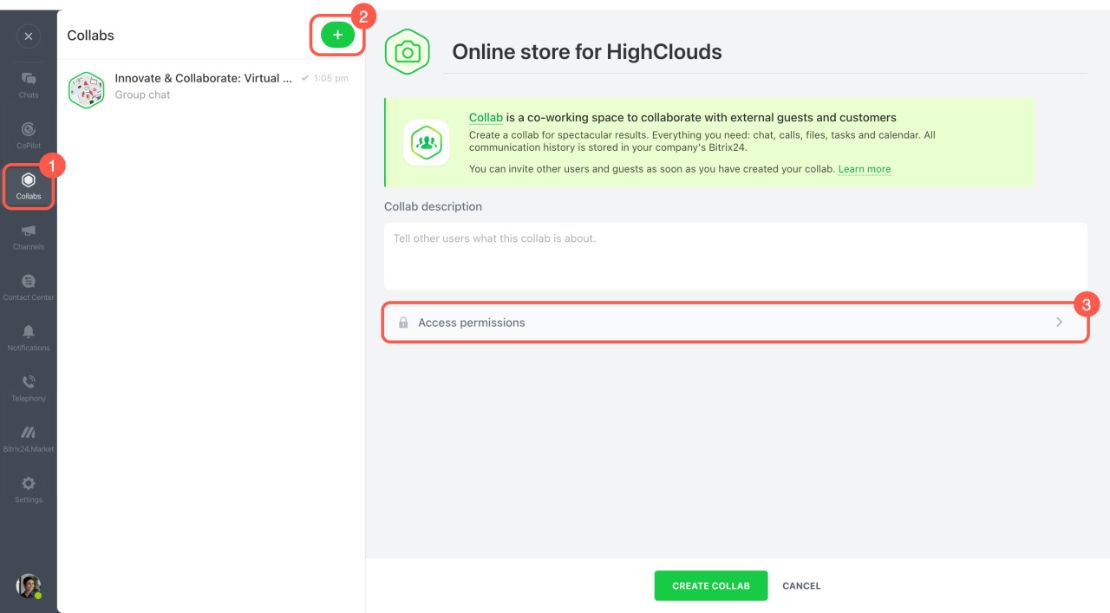Screen dimensions: 1110x613
Task: Open Chats in the left sidebar
Action: click(28, 85)
